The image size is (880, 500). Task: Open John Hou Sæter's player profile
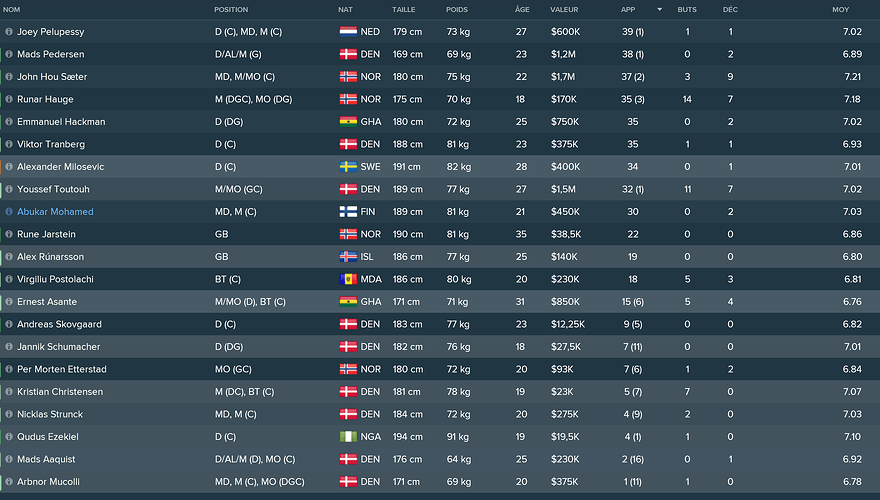coord(52,77)
